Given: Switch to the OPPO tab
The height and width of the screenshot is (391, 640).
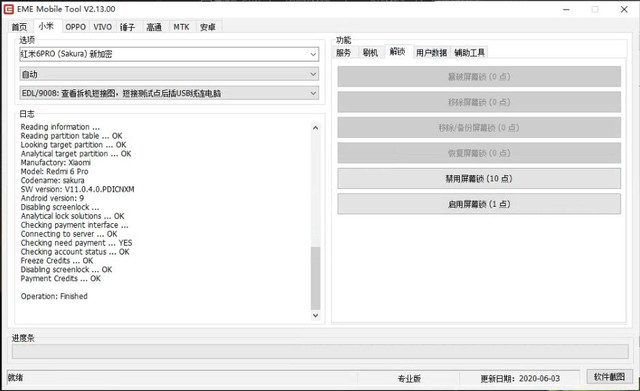Looking at the screenshot, I should coord(76,27).
